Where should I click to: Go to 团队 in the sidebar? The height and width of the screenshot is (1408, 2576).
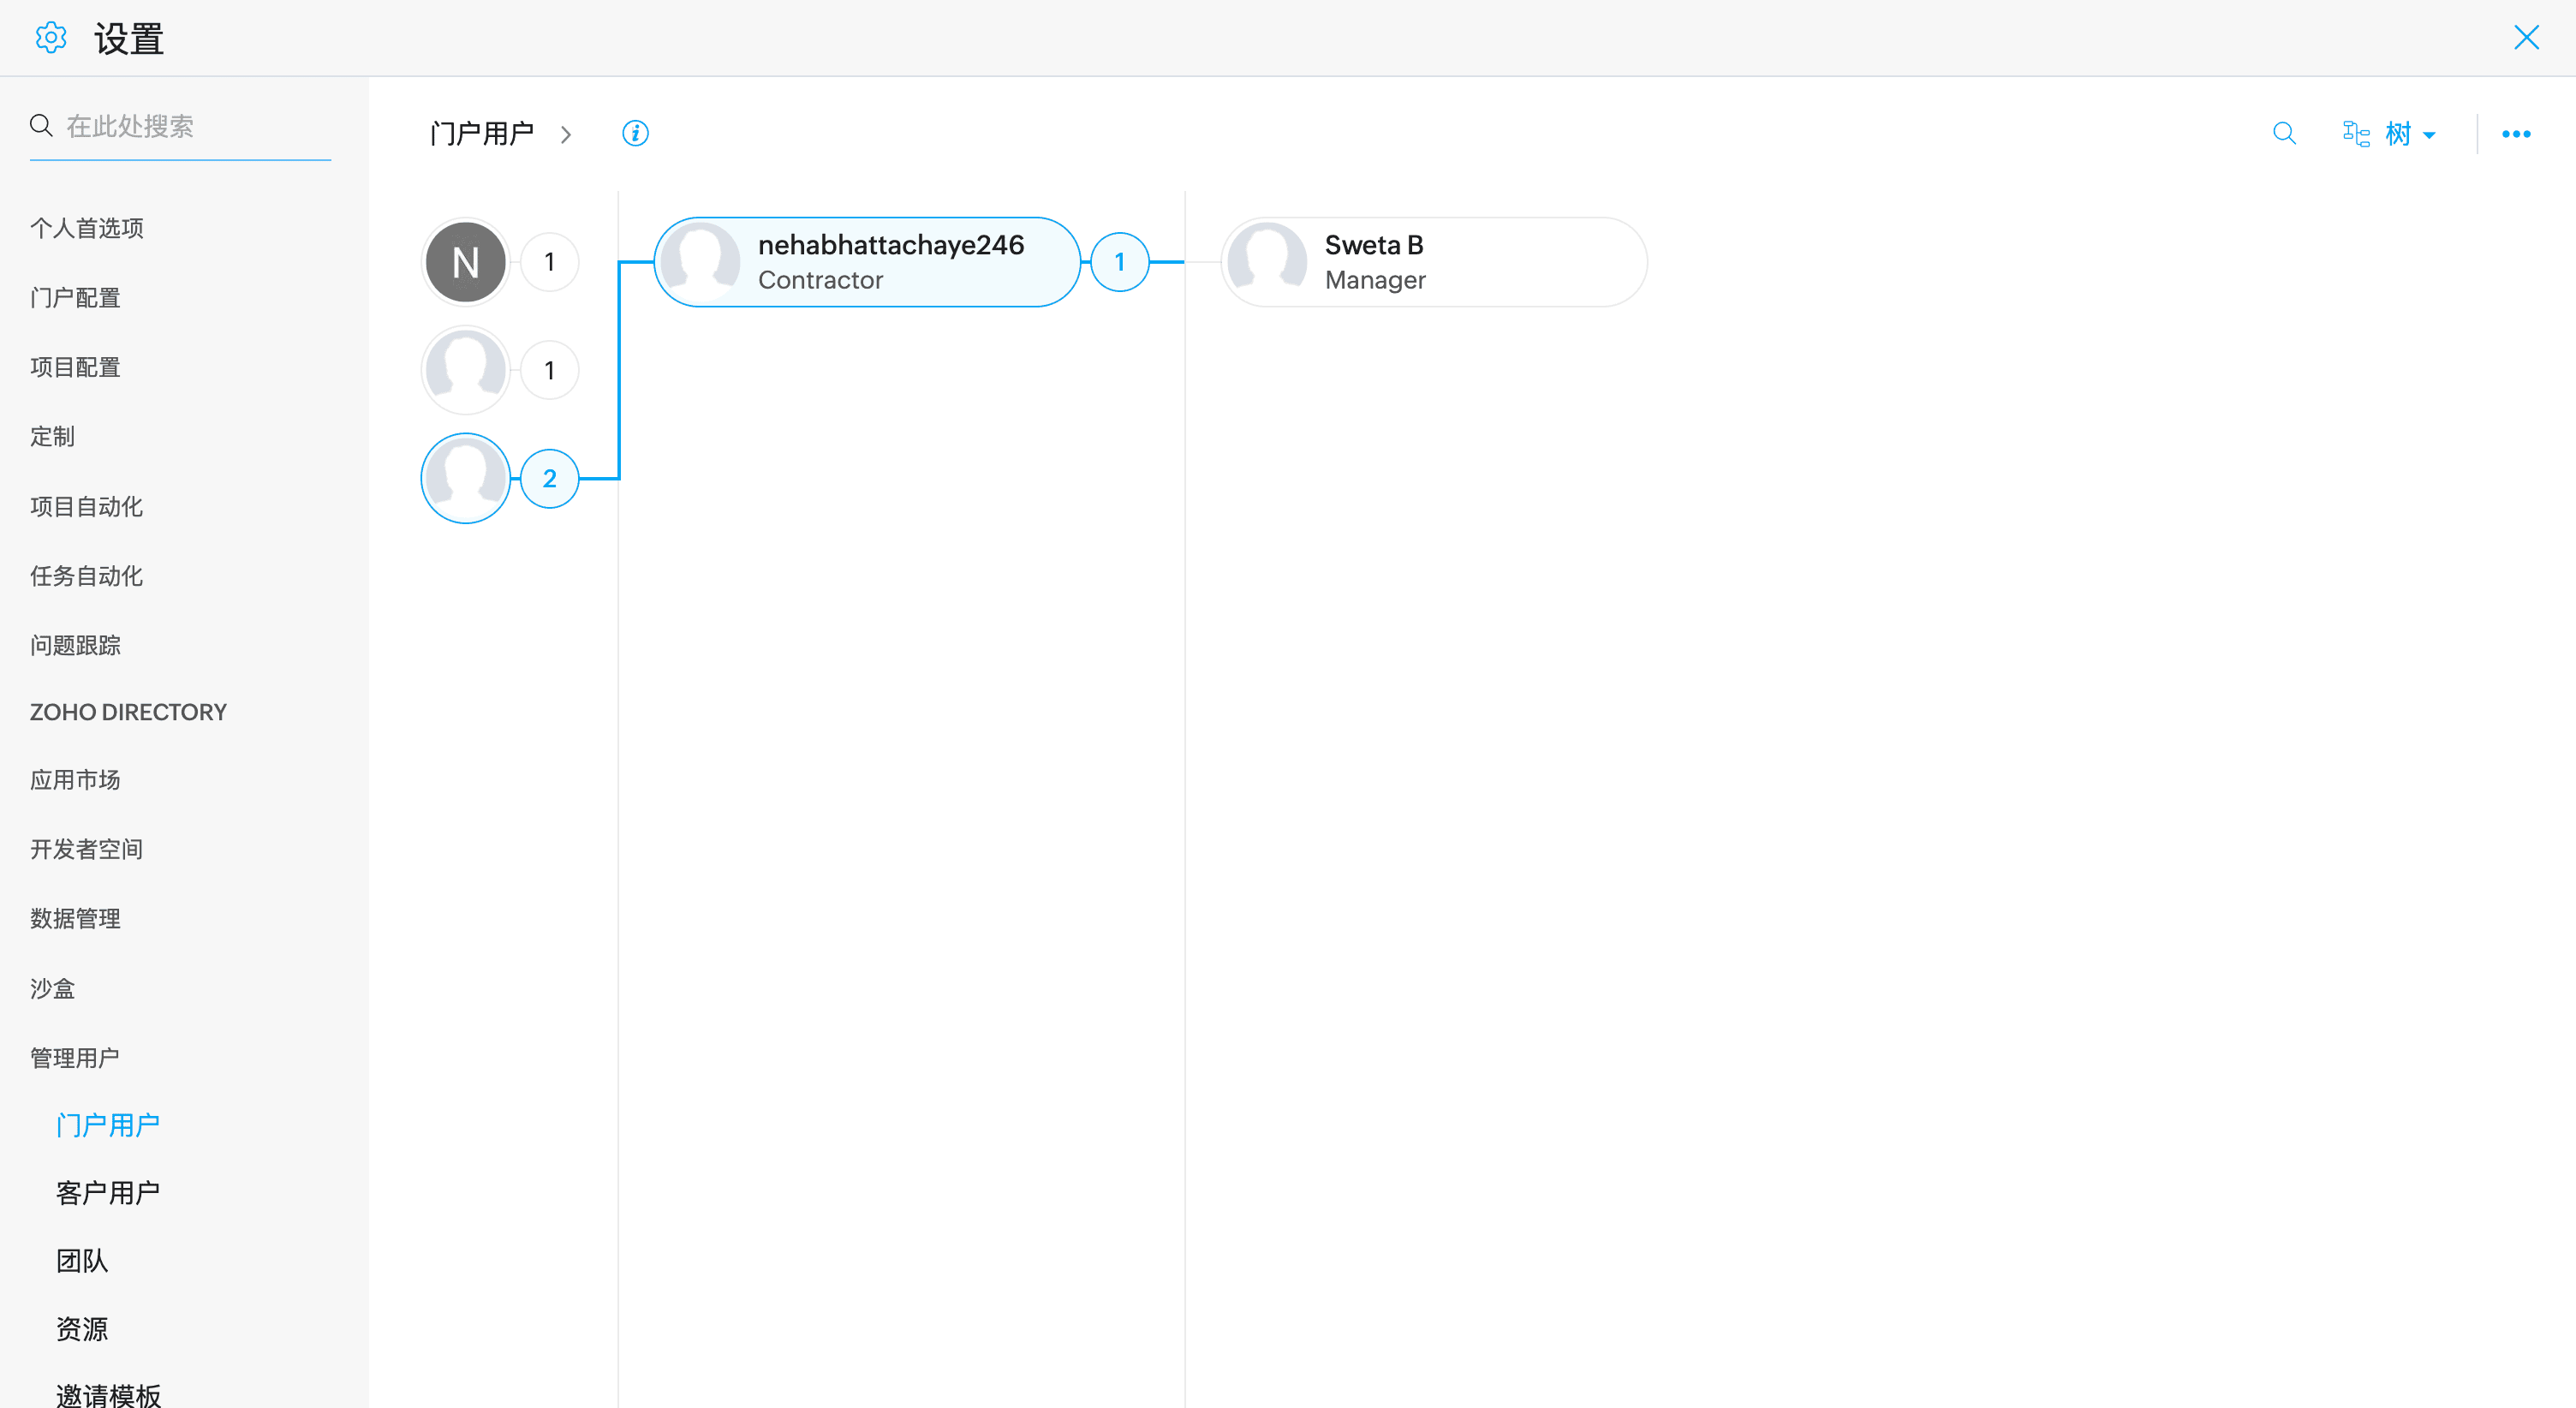(x=82, y=1260)
